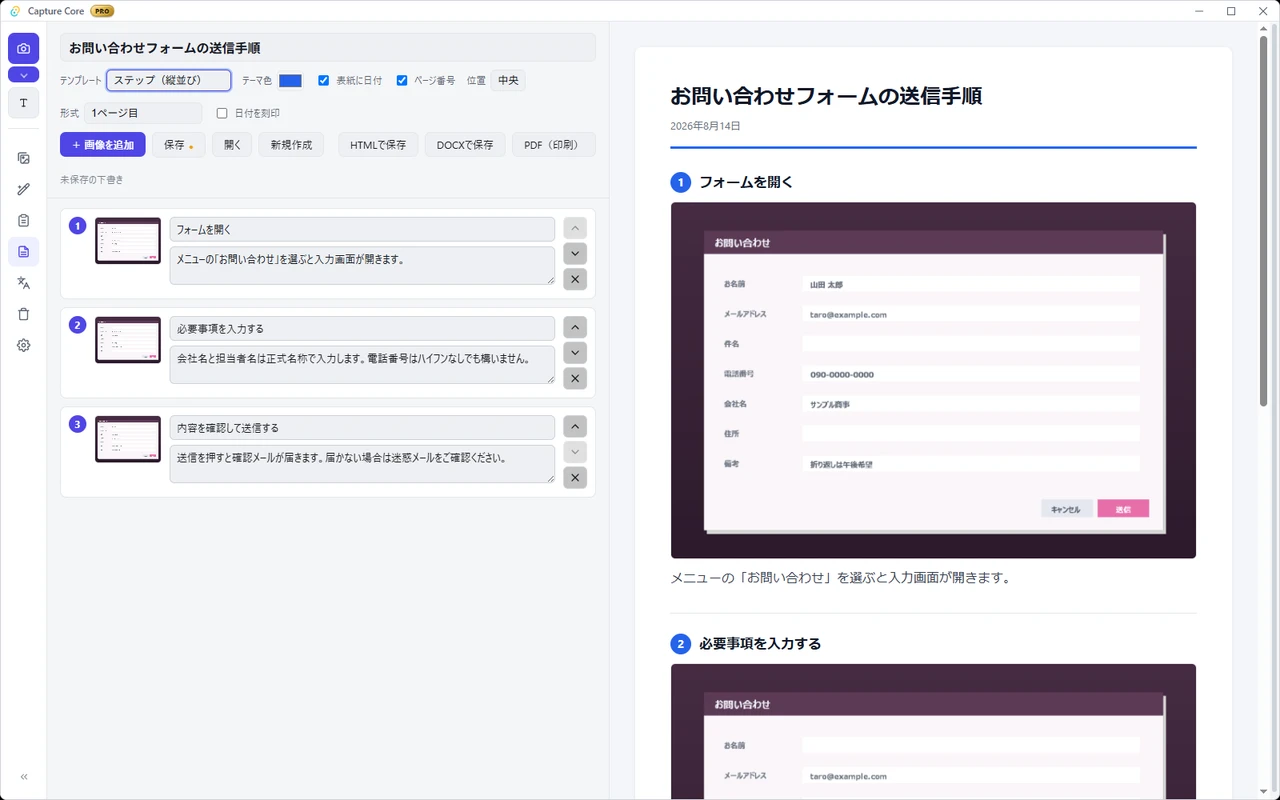Screen dimensions: 1280x800
Task: Edit the 必要事項を入力する step title field
Action: click(362, 328)
